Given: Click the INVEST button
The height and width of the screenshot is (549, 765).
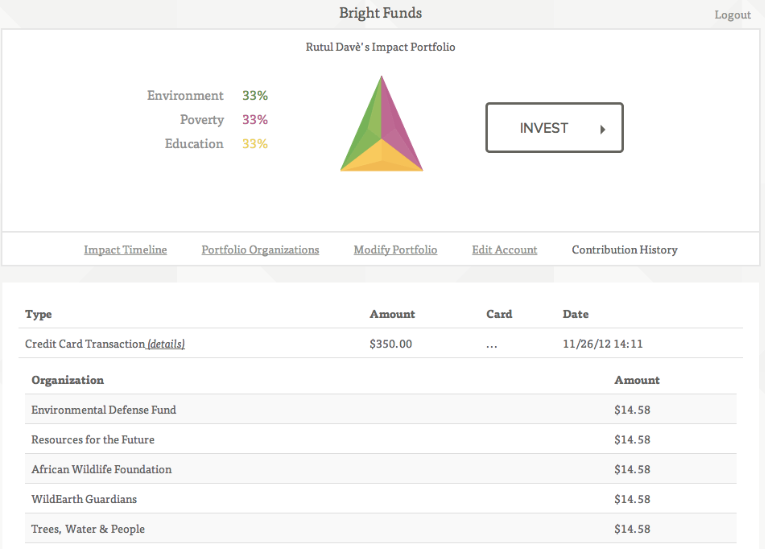Looking at the screenshot, I should coord(554,128).
